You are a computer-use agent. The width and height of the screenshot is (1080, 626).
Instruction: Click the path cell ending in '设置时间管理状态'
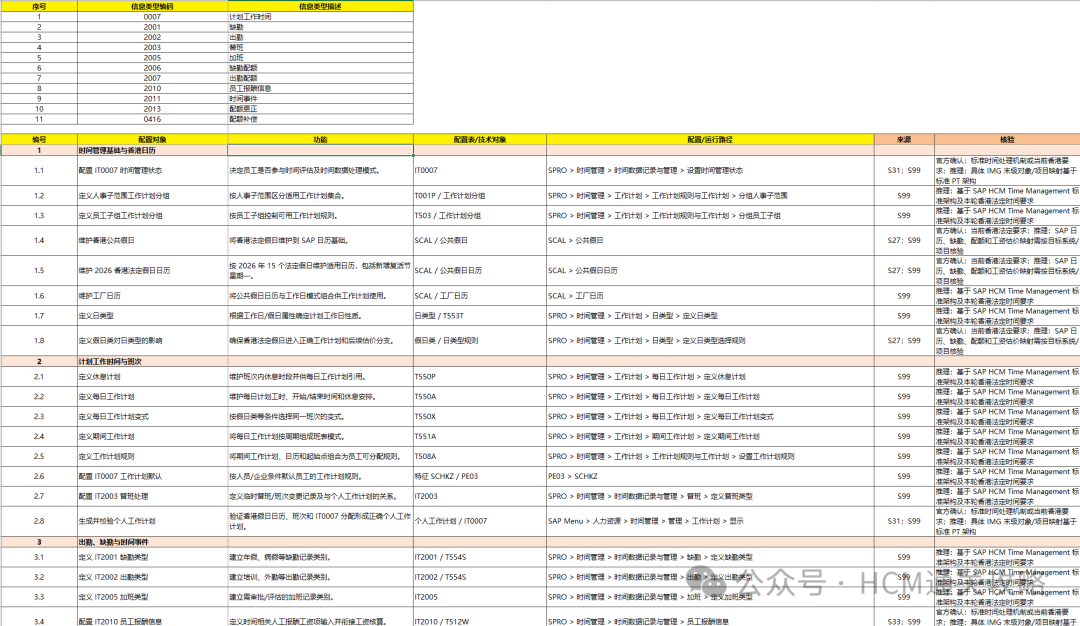point(710,170)
